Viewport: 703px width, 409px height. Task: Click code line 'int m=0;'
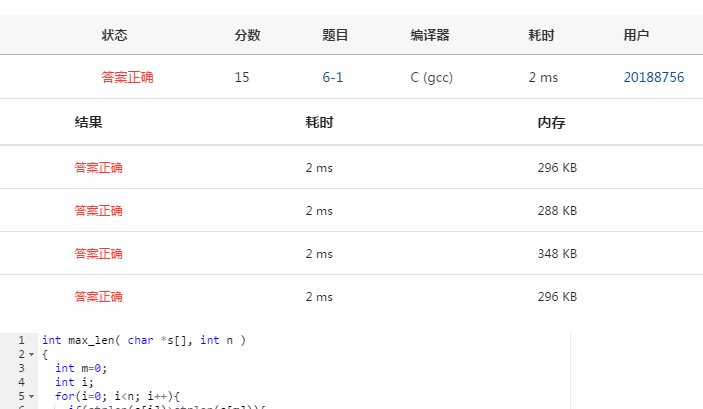(x=81, y=368)
